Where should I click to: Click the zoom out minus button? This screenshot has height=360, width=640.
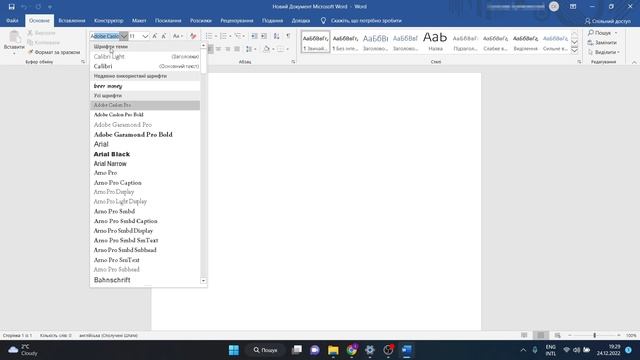coord(570,335)
